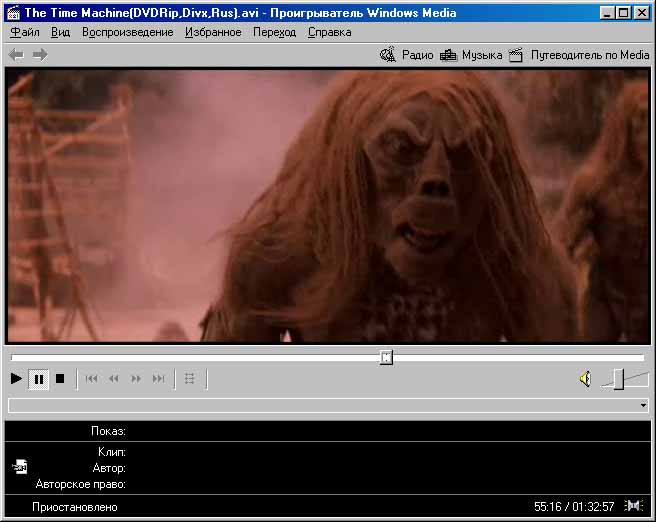Viewport: 656px width, 522px height.
Task: Click the Pause button
Action: point(38,379)
